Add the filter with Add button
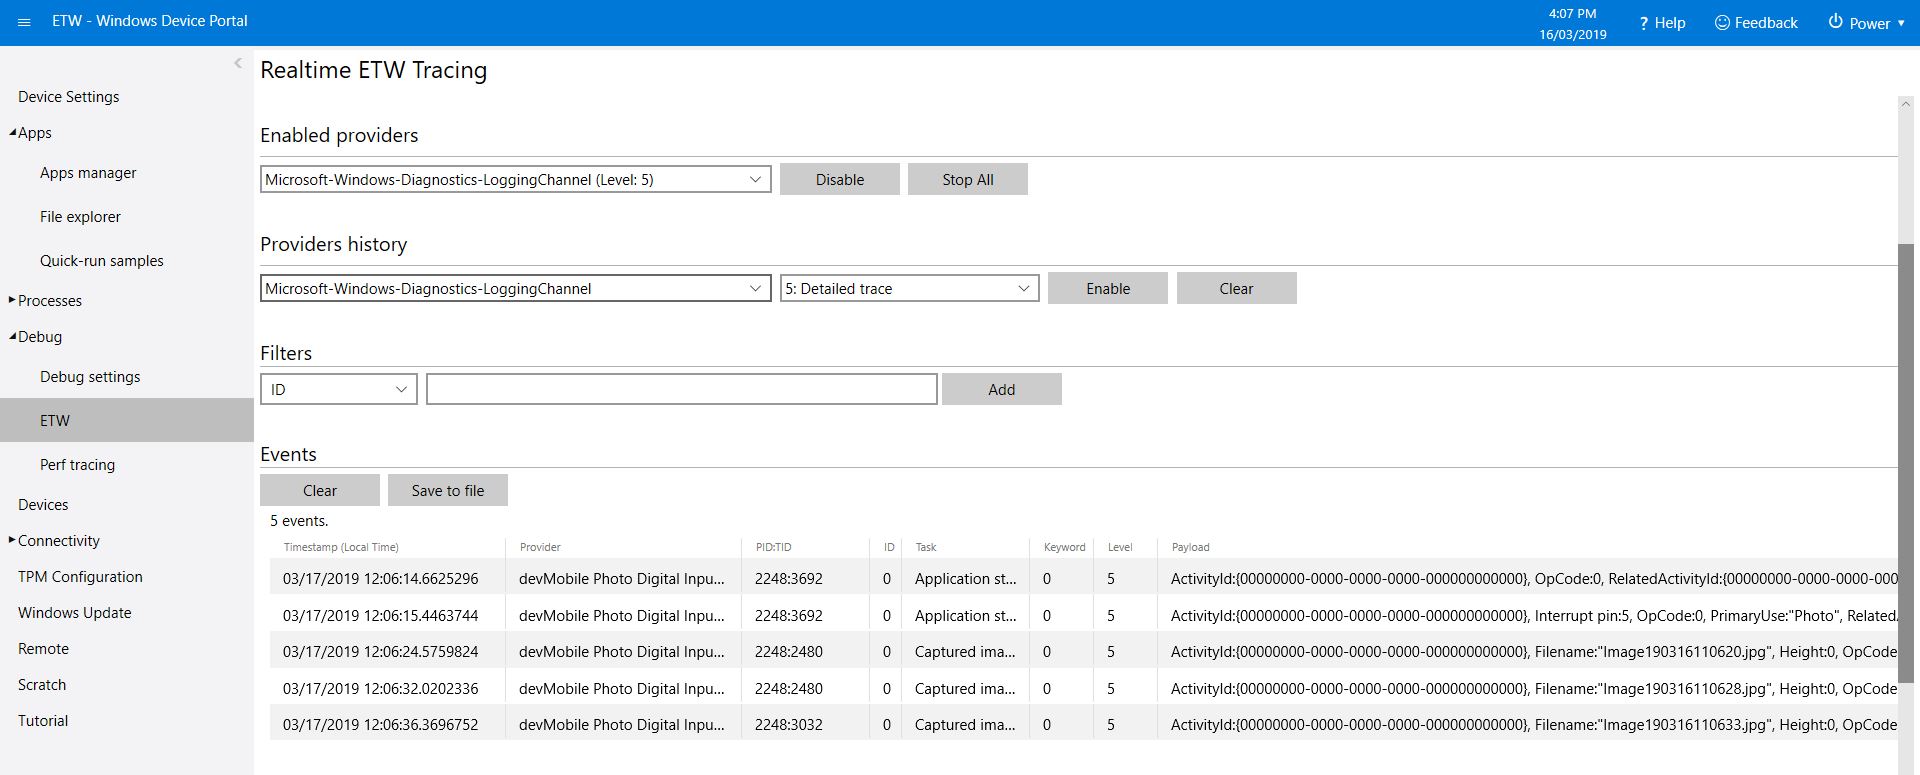Image resolution: width=1920 pixels, height=775 pixels. 1001,390
